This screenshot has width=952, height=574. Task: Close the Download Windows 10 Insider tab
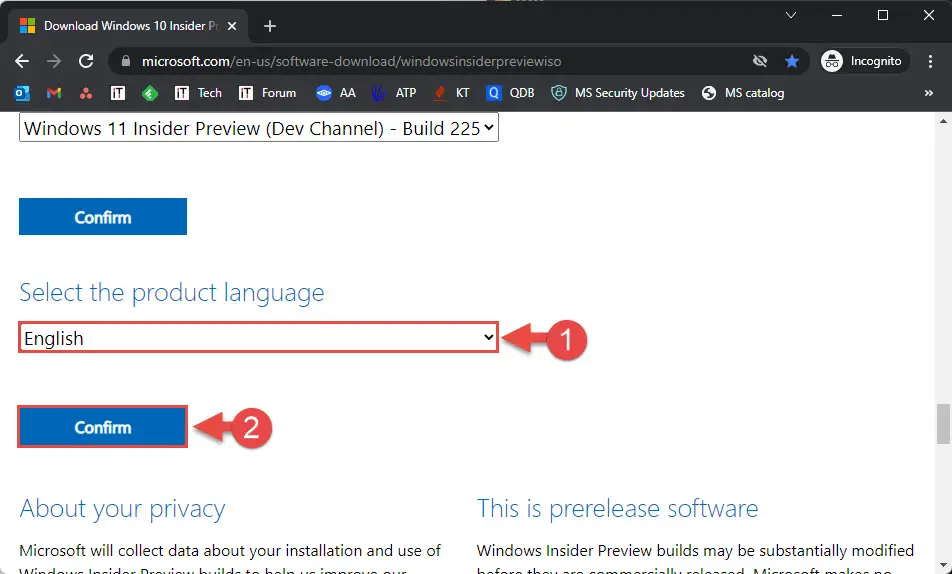[231, 26]
